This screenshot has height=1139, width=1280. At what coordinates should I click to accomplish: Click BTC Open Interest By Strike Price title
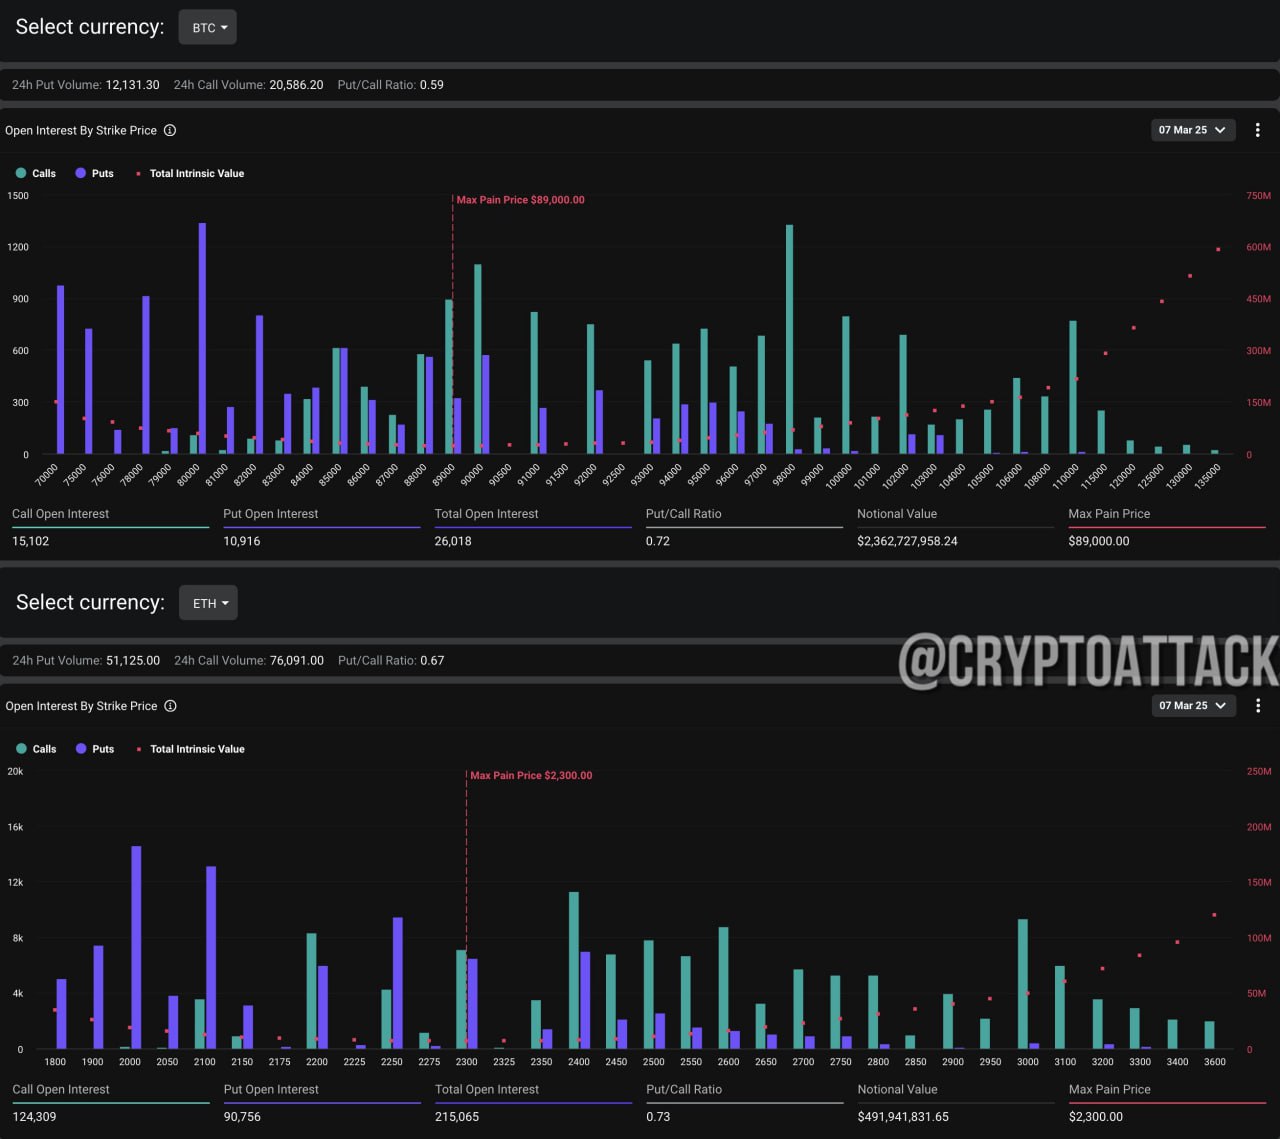(81, 130)
